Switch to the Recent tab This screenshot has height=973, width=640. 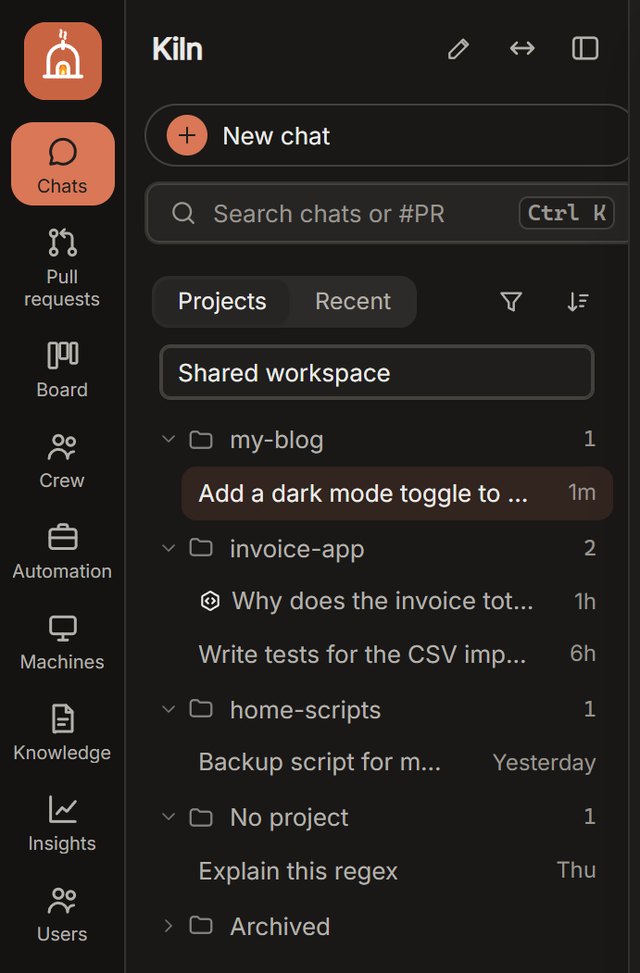353,302
